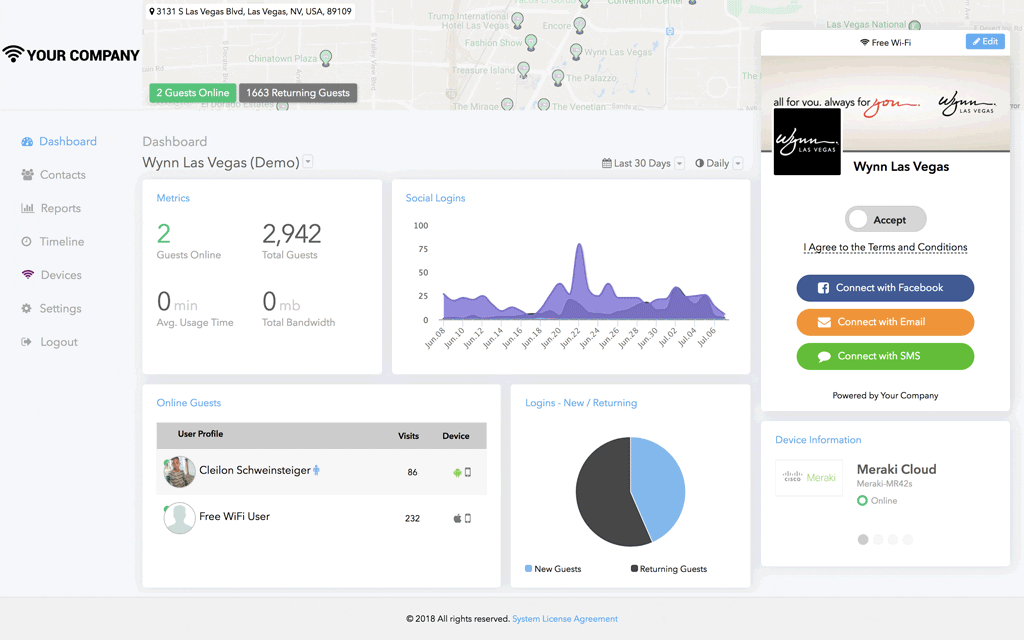Image resolution: width=1024 pixels, height=640 pixels.
Task: Select the first carousel dot under Device Information
Action: click(x=863, y=540)
